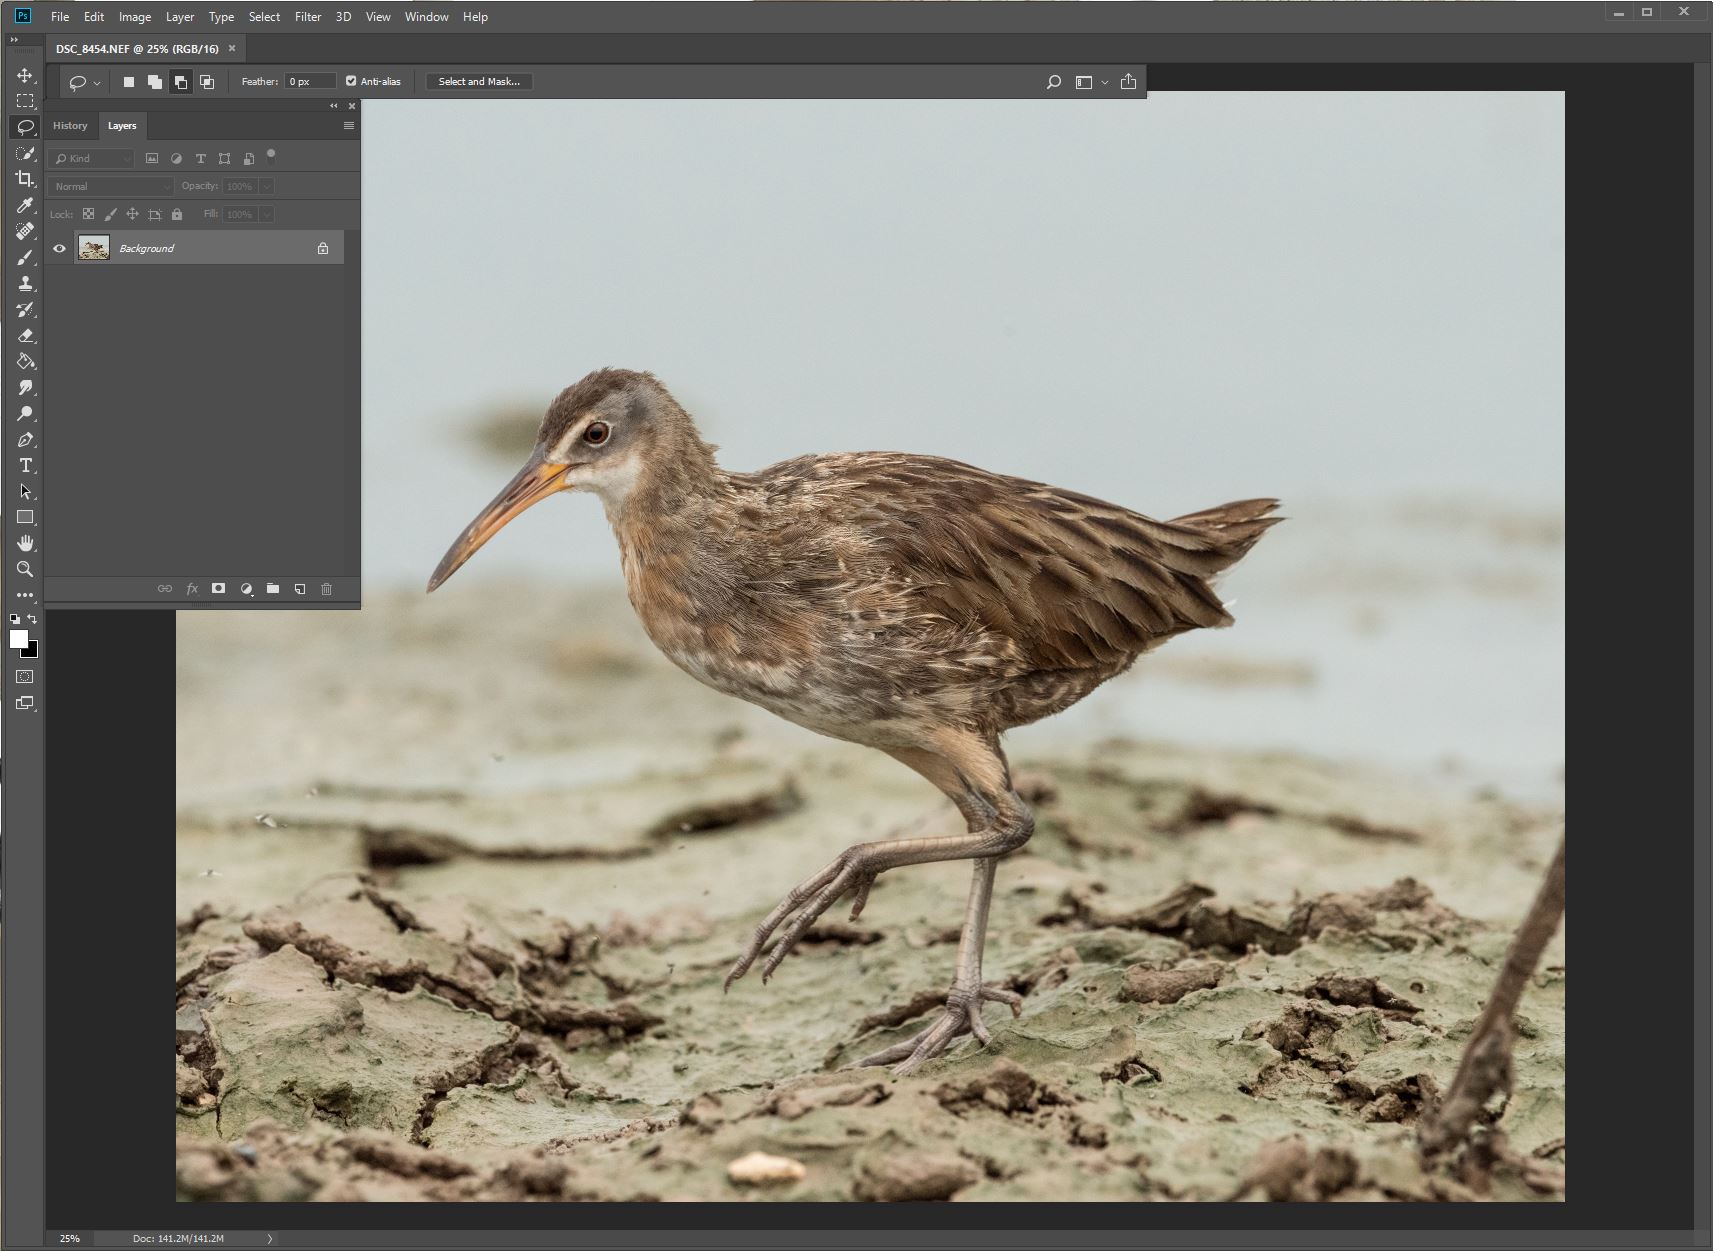This screenshot has width=1713, height=1251.
Task: Select the Horizontal Type tool
Action: click(25, 465)
